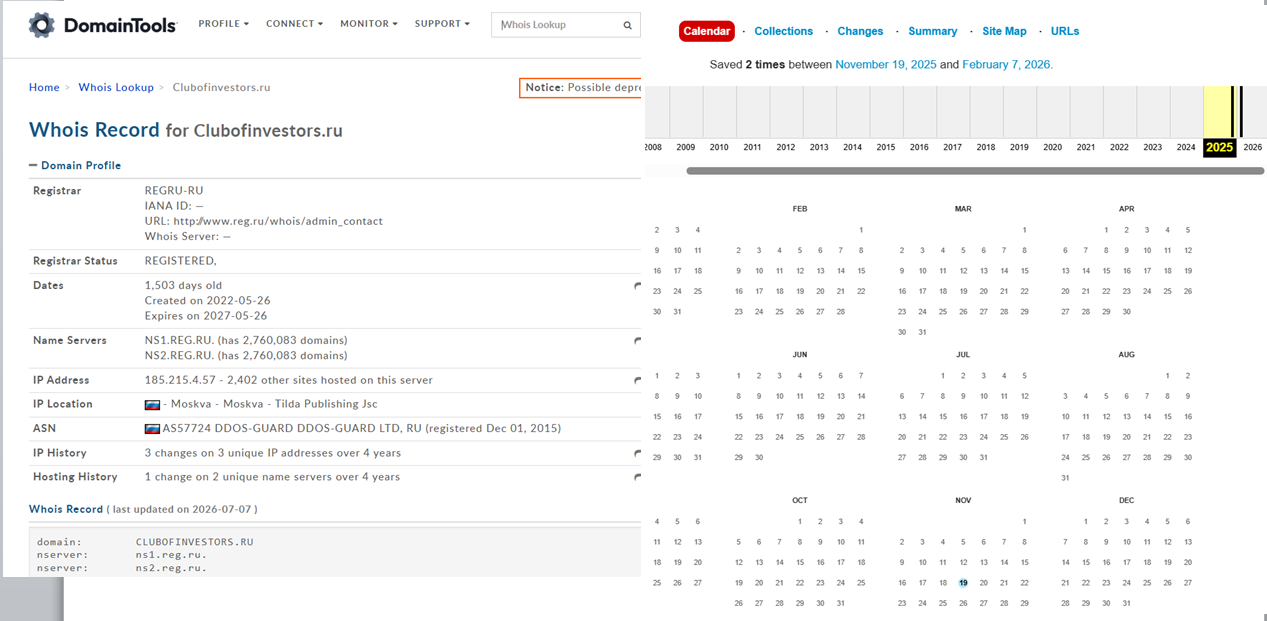Click the AS57724 DDOS-GUARD ASN text
This screenshot has width=1267, height=621.
coord(362,429)
